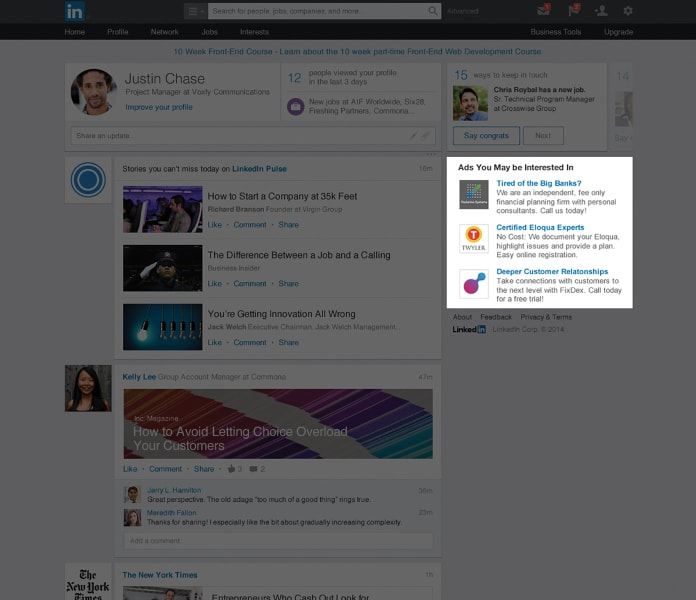Click Upgrade in the nav bar
Screen dimensions: 696x600
pyautogui.click(x=618, y=32)
